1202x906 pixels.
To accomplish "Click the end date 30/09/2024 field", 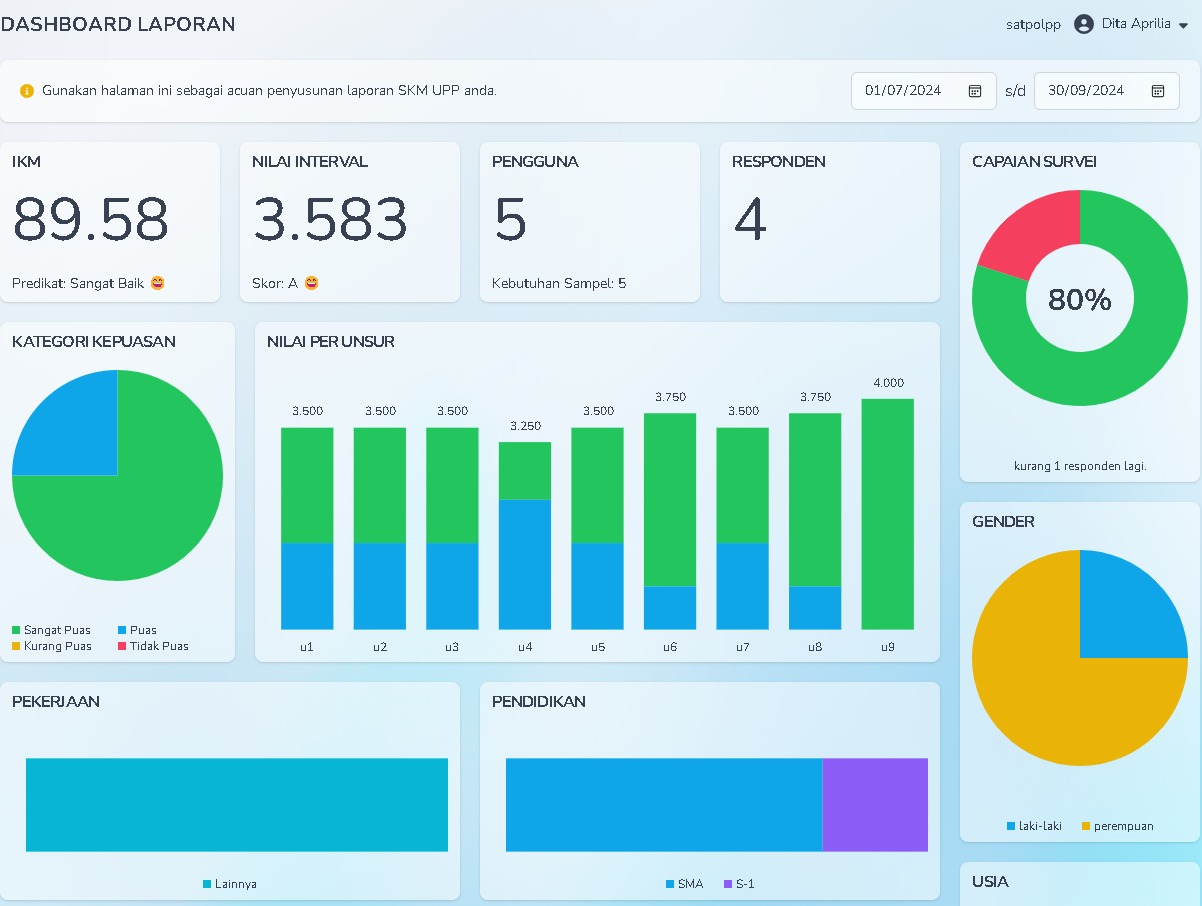I will tap(1086, 91).
